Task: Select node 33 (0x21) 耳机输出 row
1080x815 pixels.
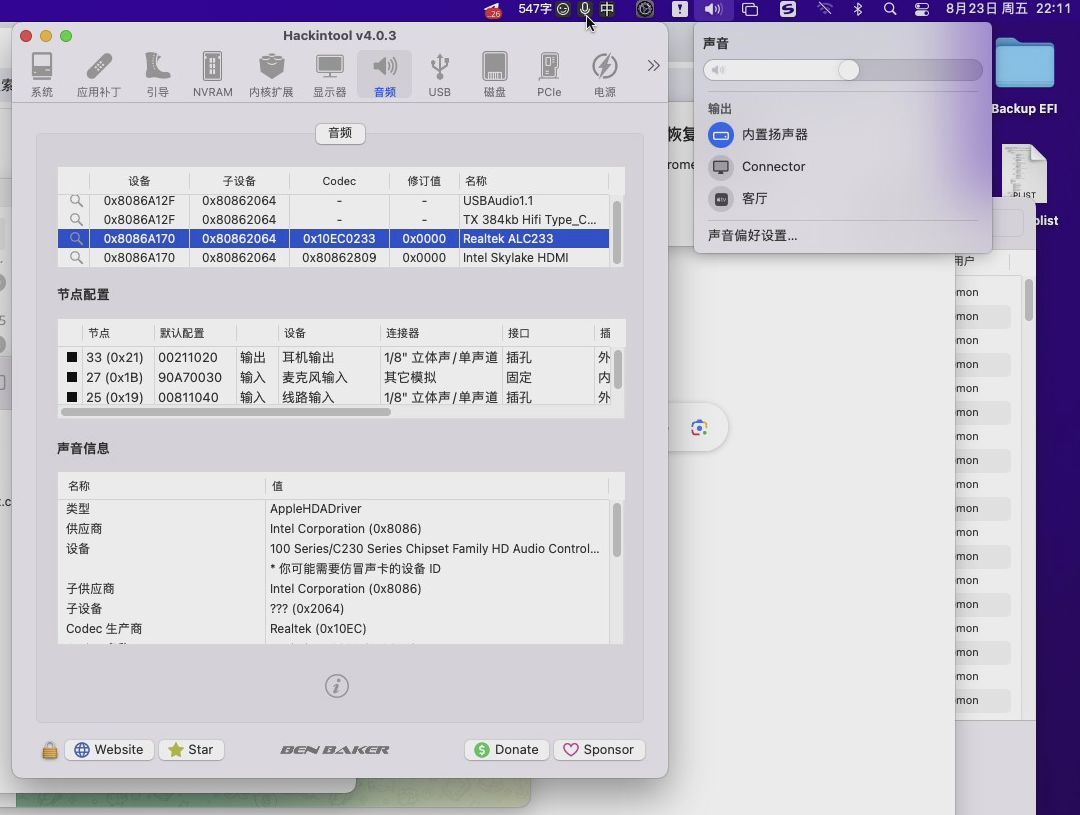Action: (335, 358)
